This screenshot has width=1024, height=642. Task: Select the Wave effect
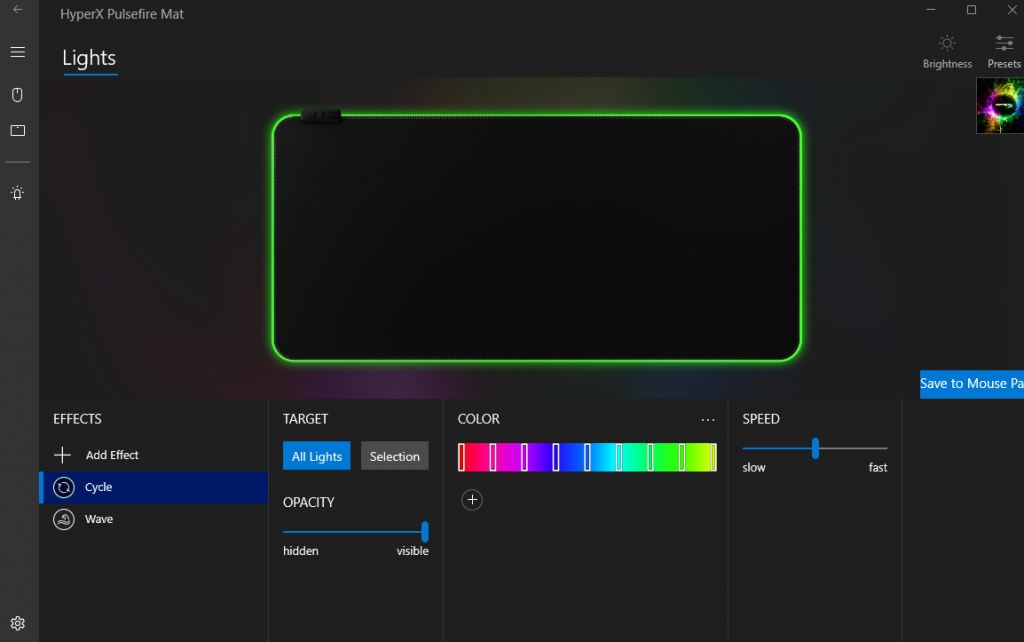pyautogui.click(x=98, y=519)
